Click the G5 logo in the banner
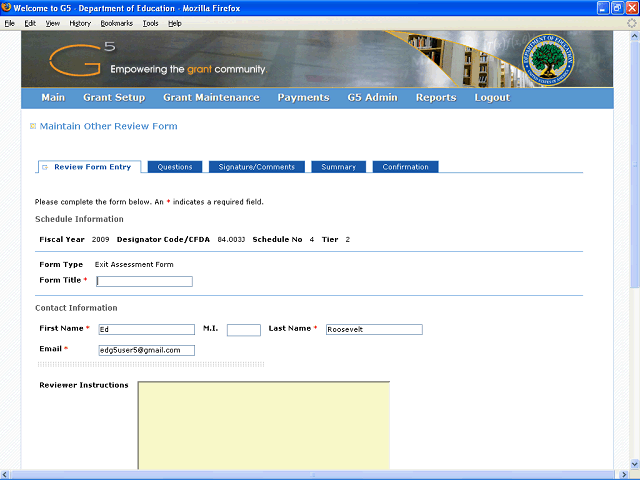The image size is (640, 480). [82, 60]
